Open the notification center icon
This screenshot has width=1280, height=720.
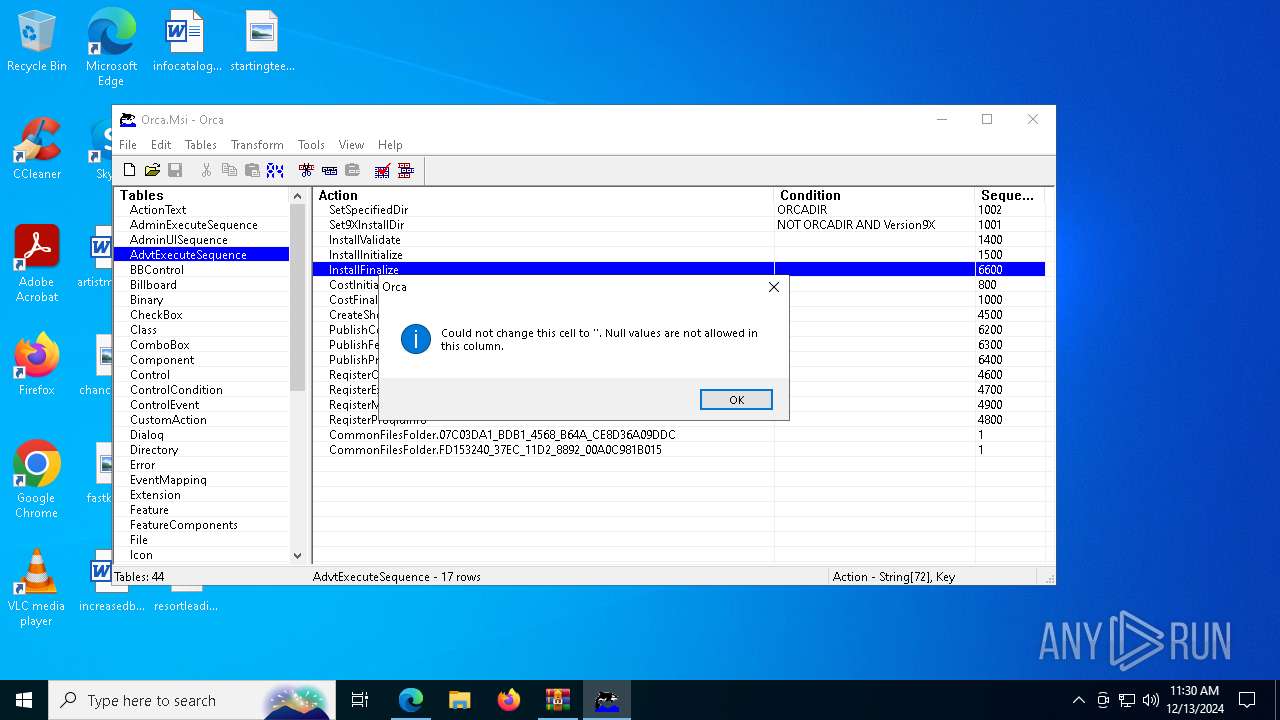point(1247,700)
